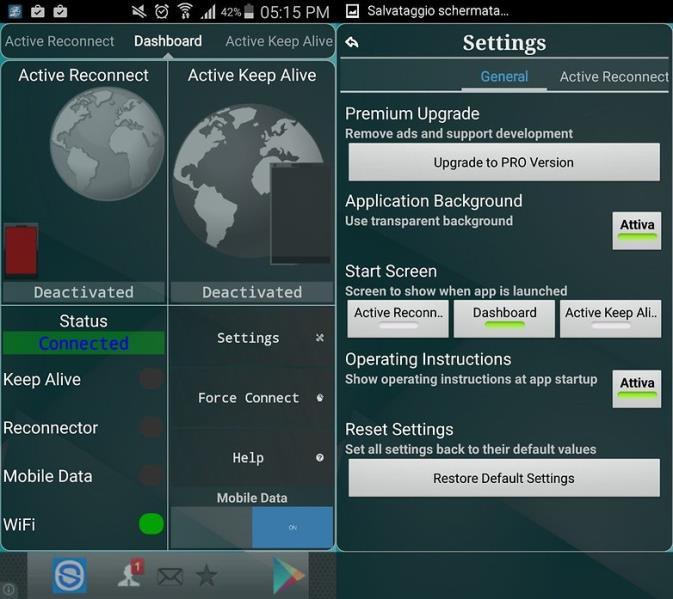Tap Salvataggio schermata notification text
Image resolution: width=673 pixels, height=599 pixels.
point(438,11)
